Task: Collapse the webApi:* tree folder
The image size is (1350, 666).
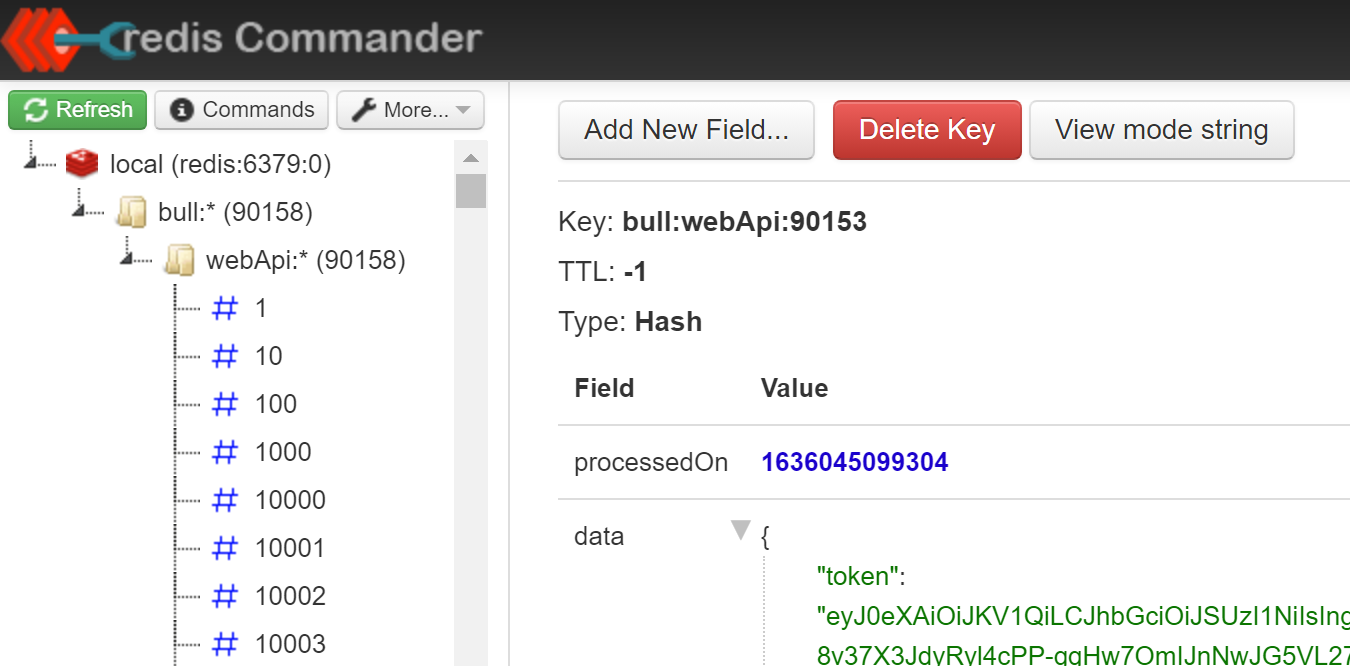Action: pyautogui.click(x=131, y=256)
